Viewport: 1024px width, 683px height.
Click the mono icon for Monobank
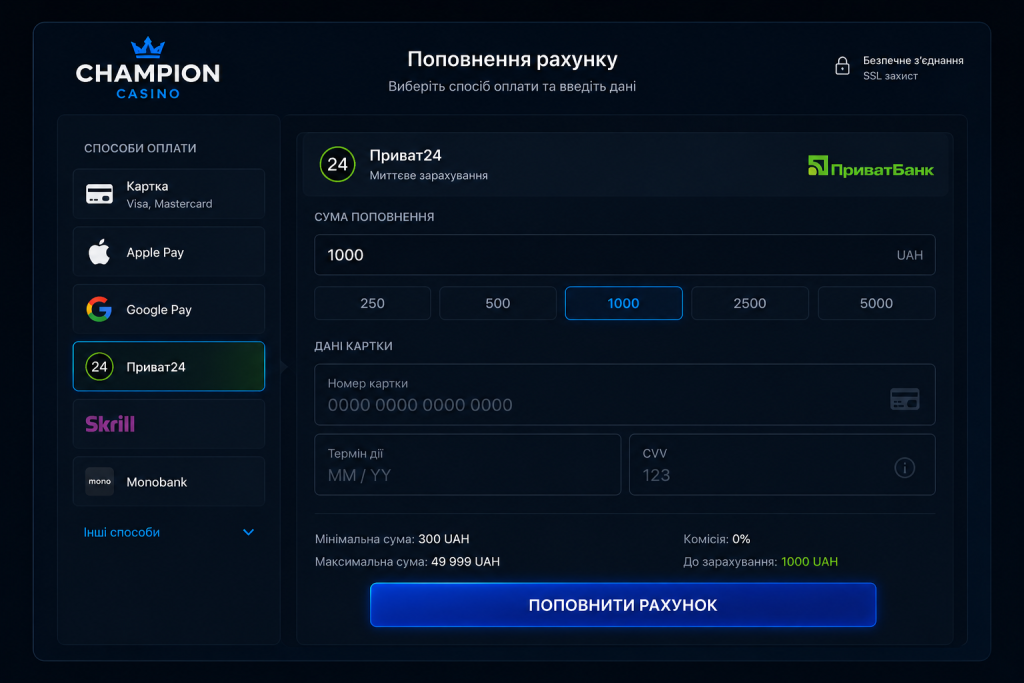(x=99, y=481)
